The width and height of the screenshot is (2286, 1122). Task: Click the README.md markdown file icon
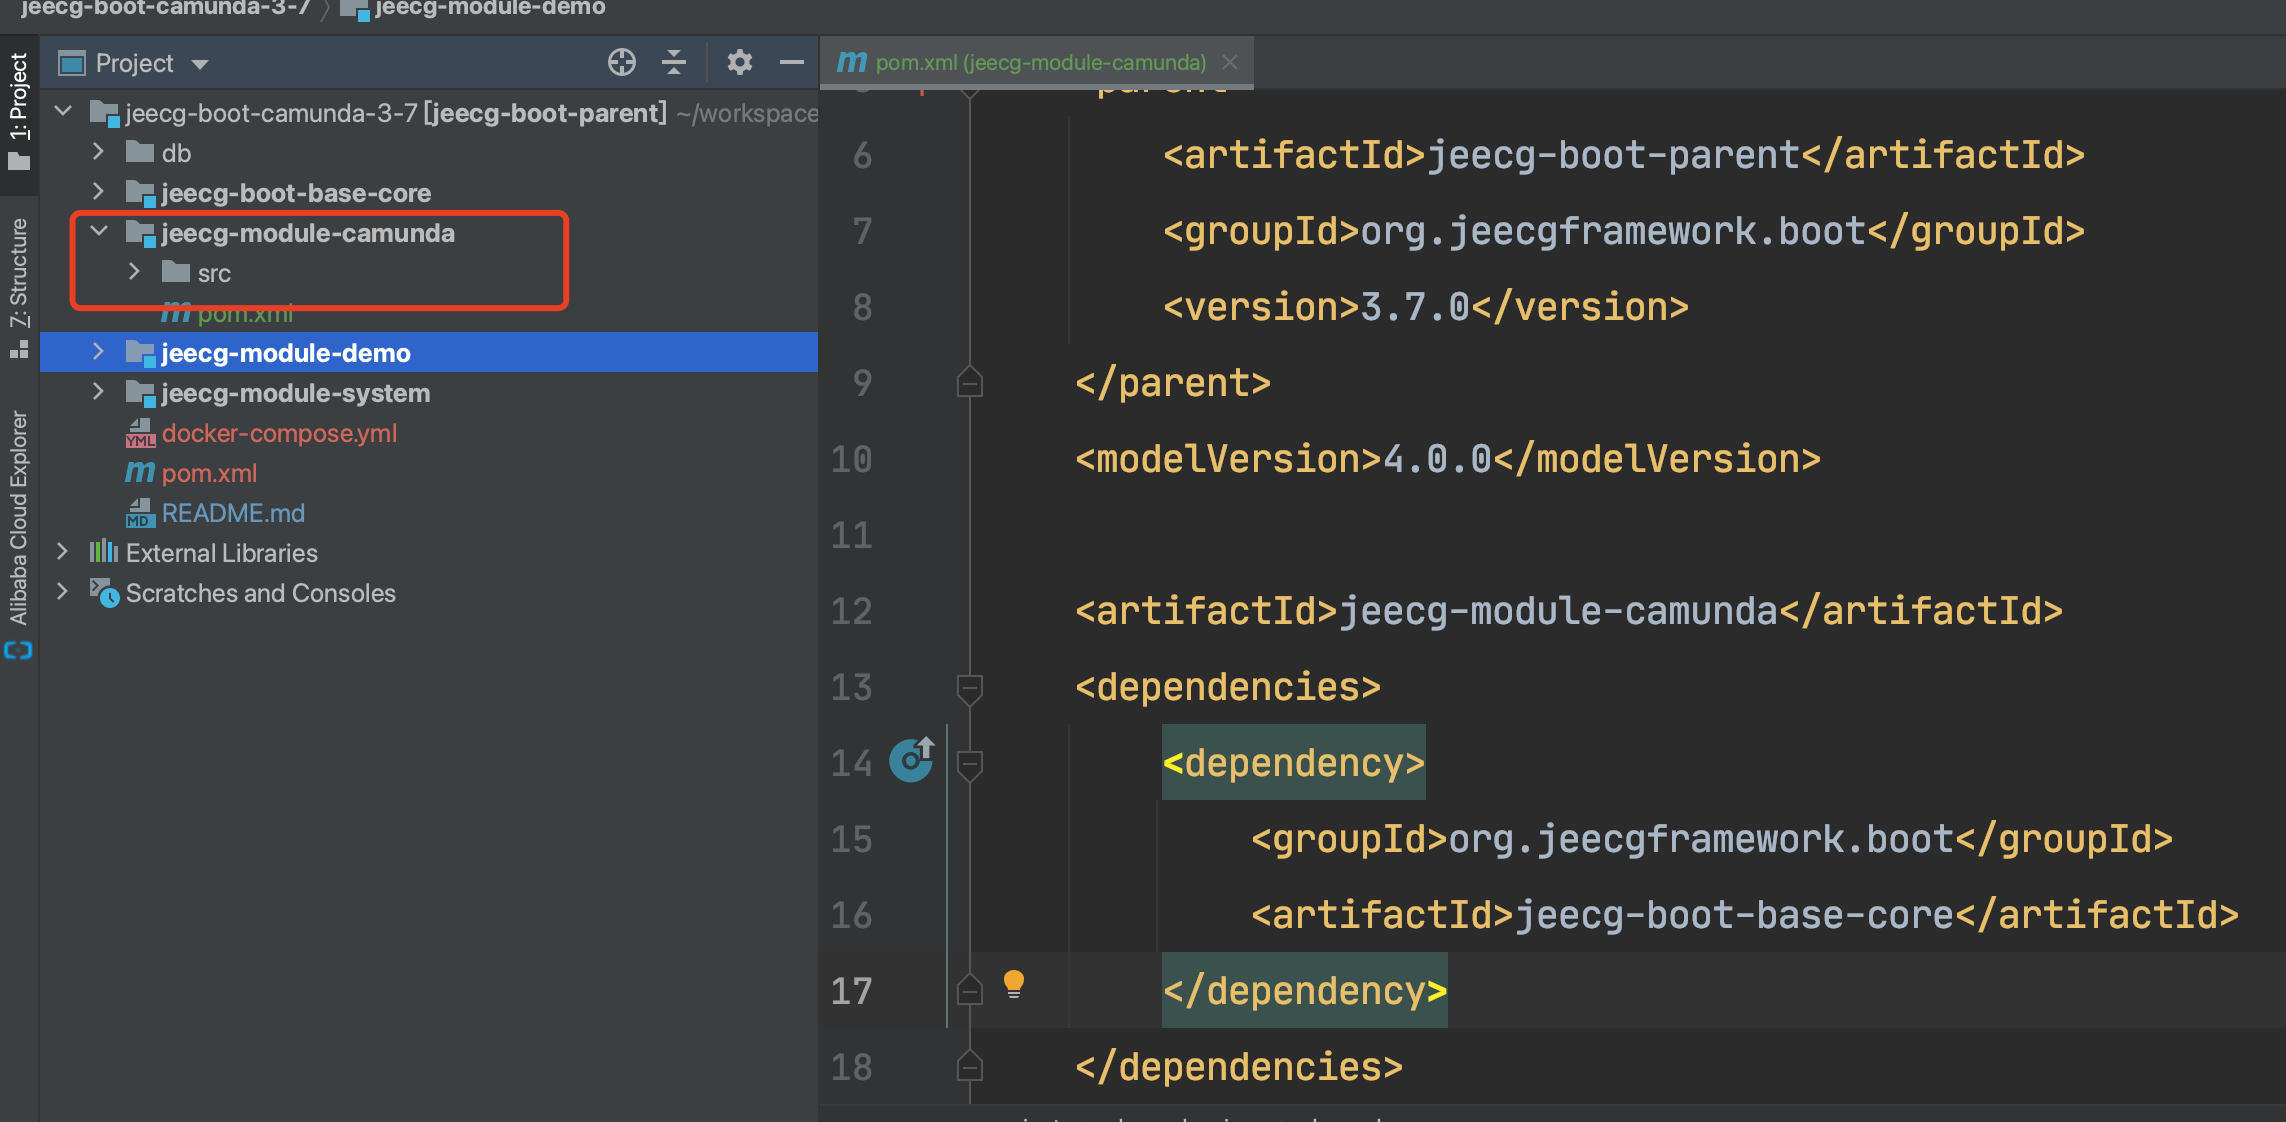coord(140,513)
